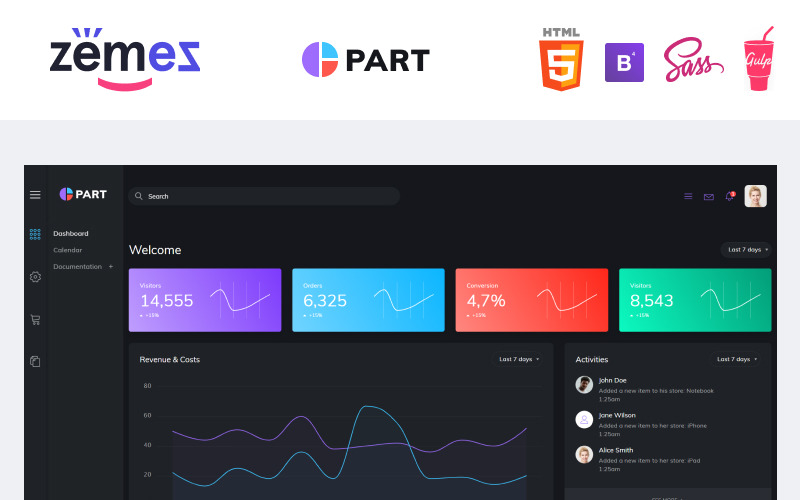Image resolution: width=800 pixels, height=500 pixels.
Task: Select Calendar in the side menu
Action: tap(68, 250)
